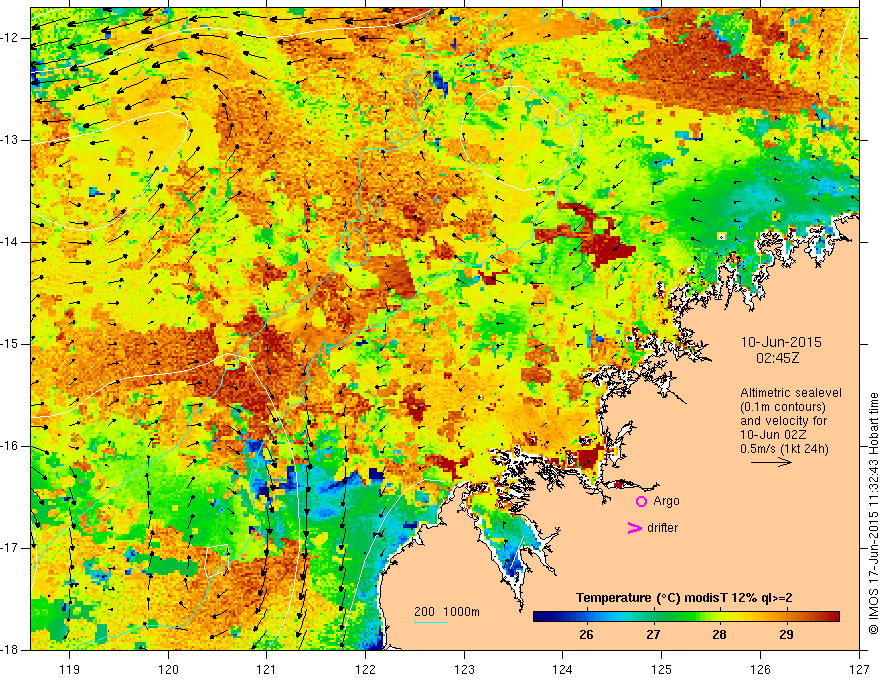880x680 pixels.
Task: Click longitude axis label 127
Action: (859, 669)
